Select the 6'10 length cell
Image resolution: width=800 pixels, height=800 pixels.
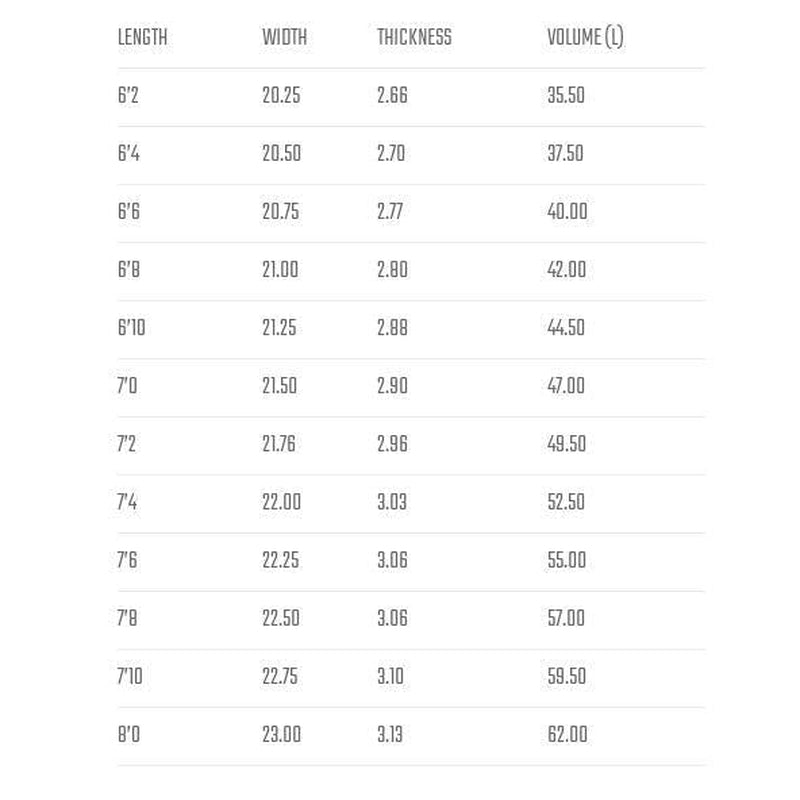click(x=131, y=329)
